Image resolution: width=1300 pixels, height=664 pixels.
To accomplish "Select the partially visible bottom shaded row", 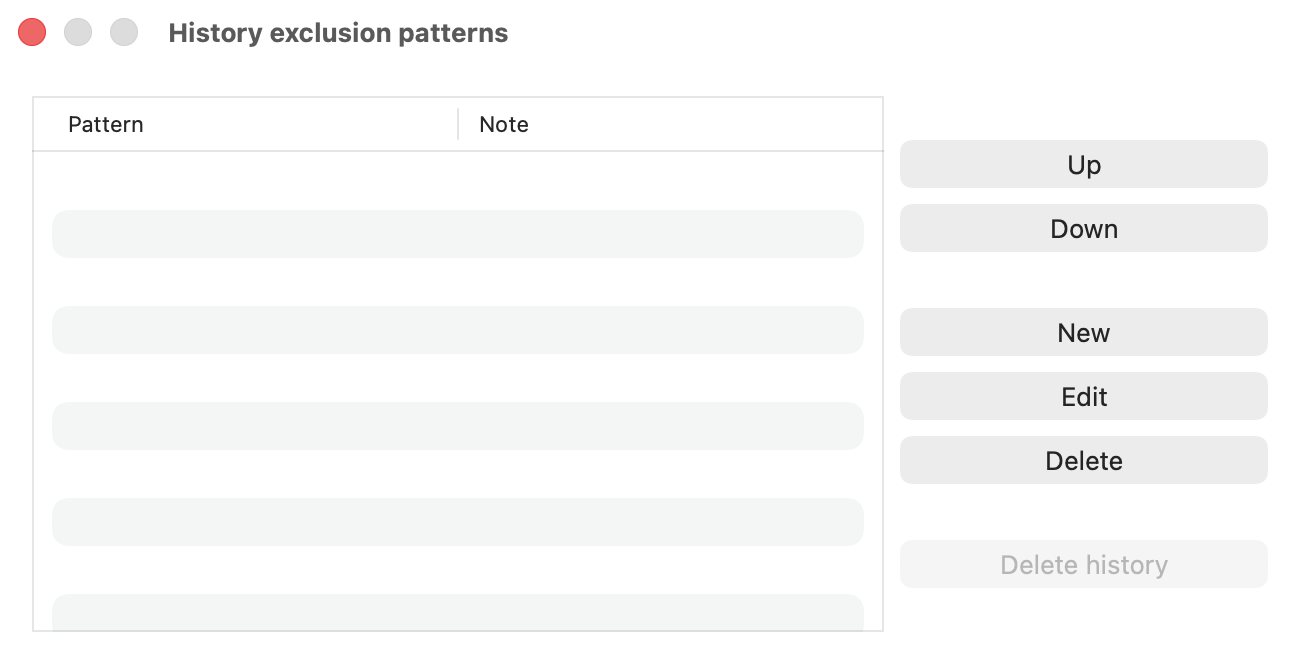I will pos(457,612).
